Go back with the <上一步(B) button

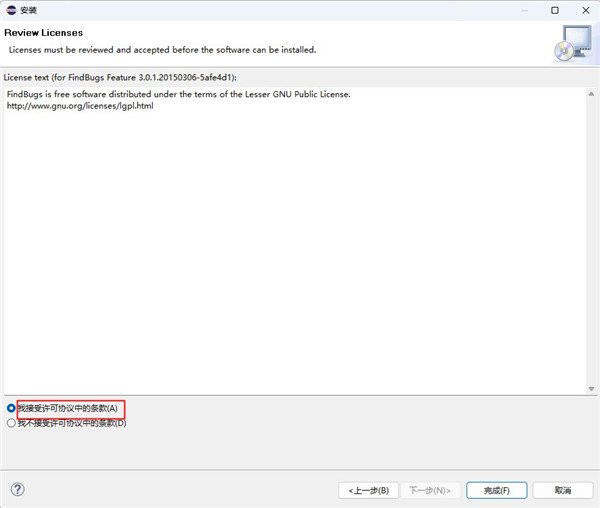click(x=368, y=490)
